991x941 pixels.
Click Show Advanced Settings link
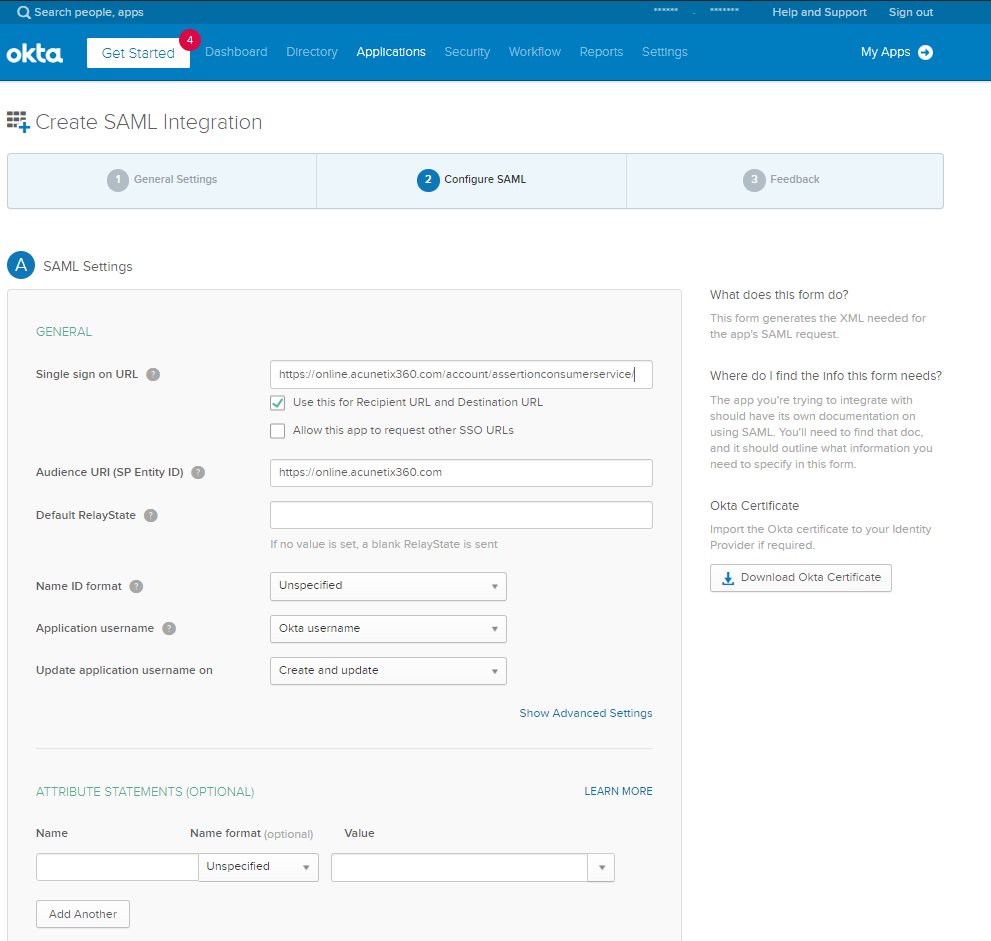coord(585,713)
